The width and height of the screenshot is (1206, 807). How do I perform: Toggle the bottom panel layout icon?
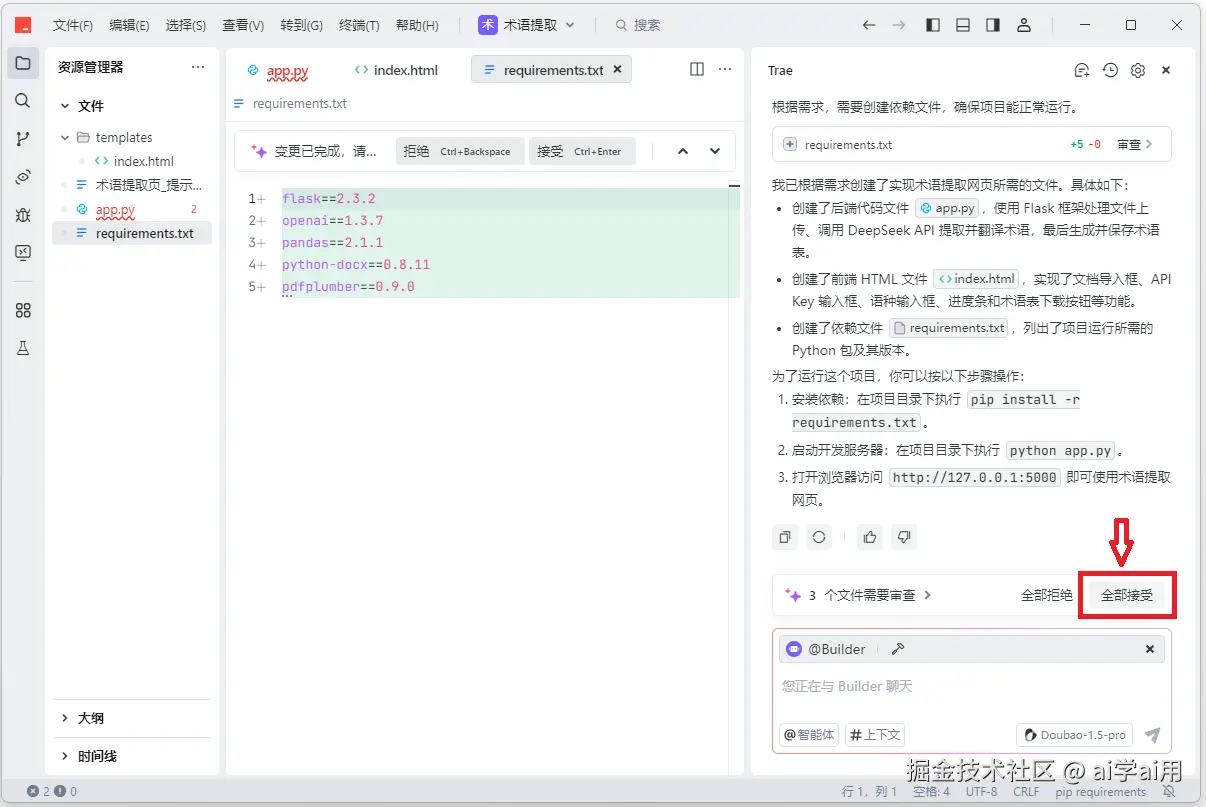[963, 25]
